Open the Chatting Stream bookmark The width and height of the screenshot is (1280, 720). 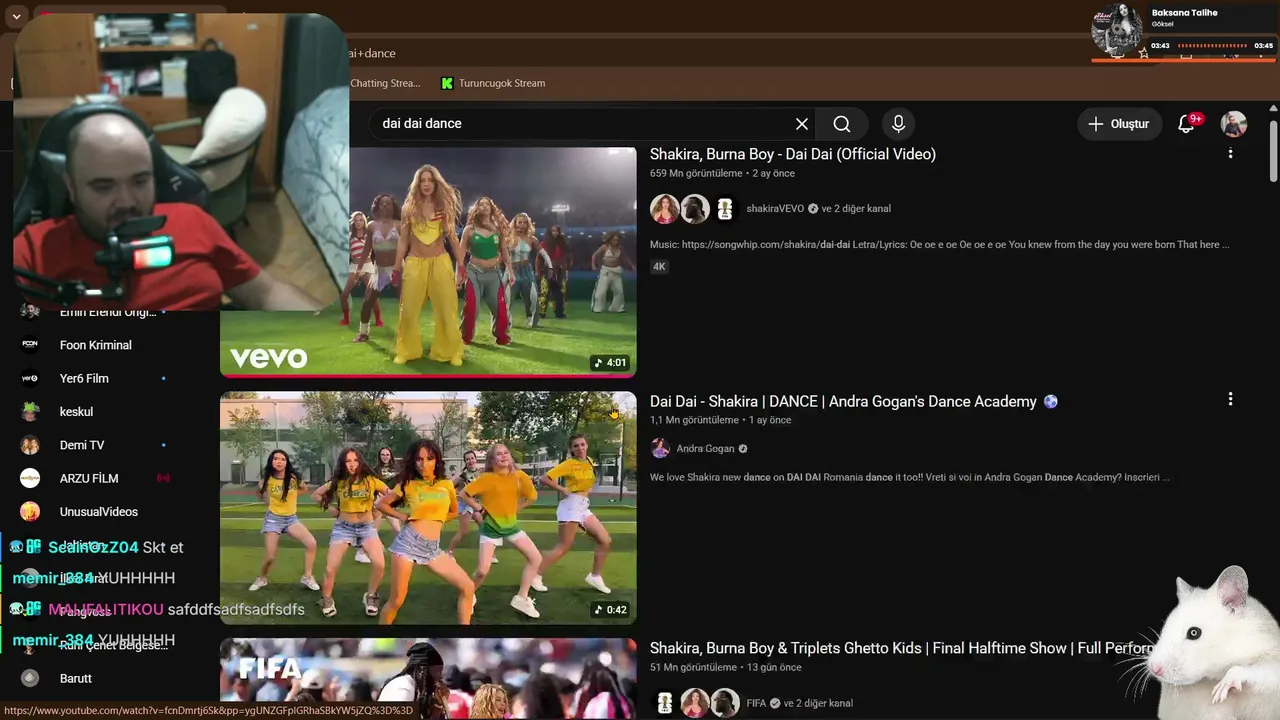[x=385, y=83]
